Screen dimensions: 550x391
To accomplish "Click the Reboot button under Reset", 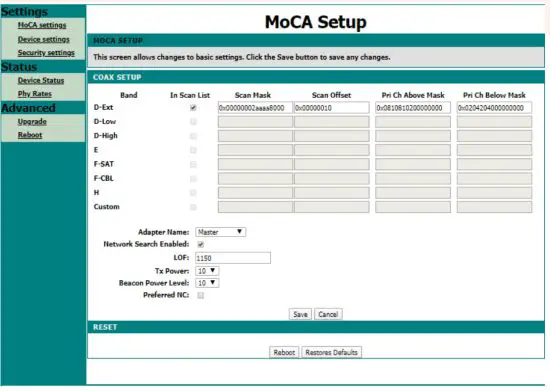I will pos(284,352).
